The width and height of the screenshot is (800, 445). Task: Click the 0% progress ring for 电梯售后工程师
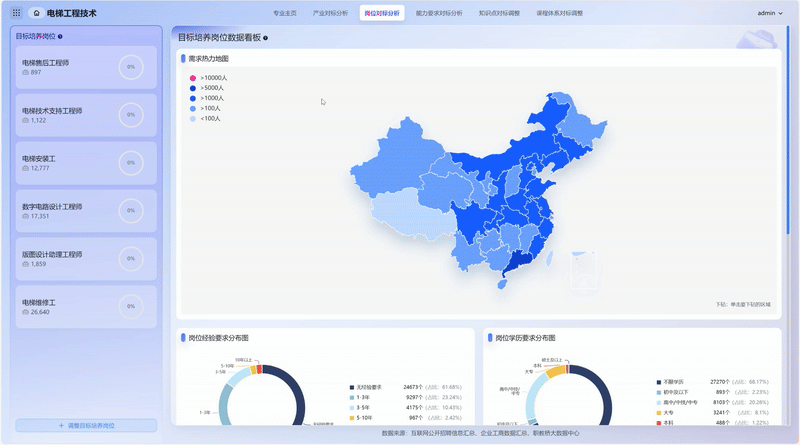[x=130, y=67]
